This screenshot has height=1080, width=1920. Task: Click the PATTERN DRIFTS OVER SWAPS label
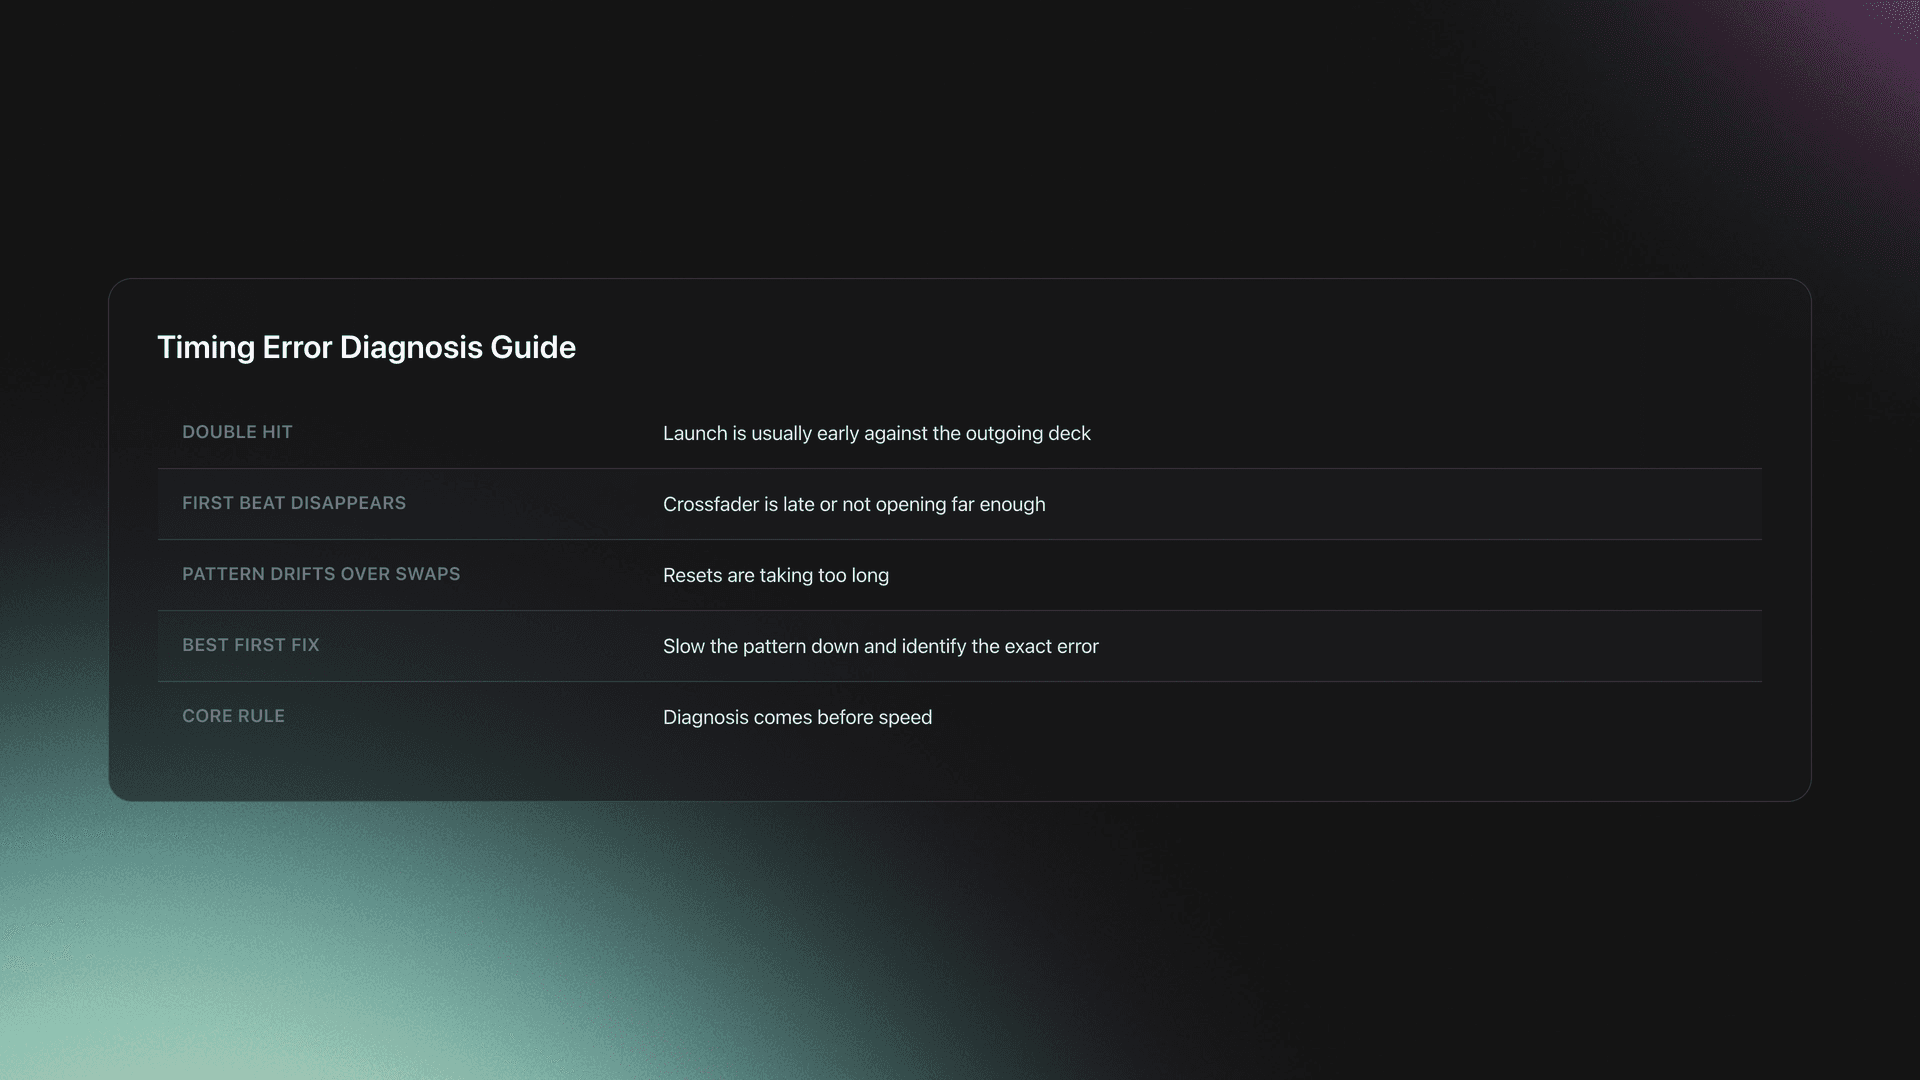(321, 574)
